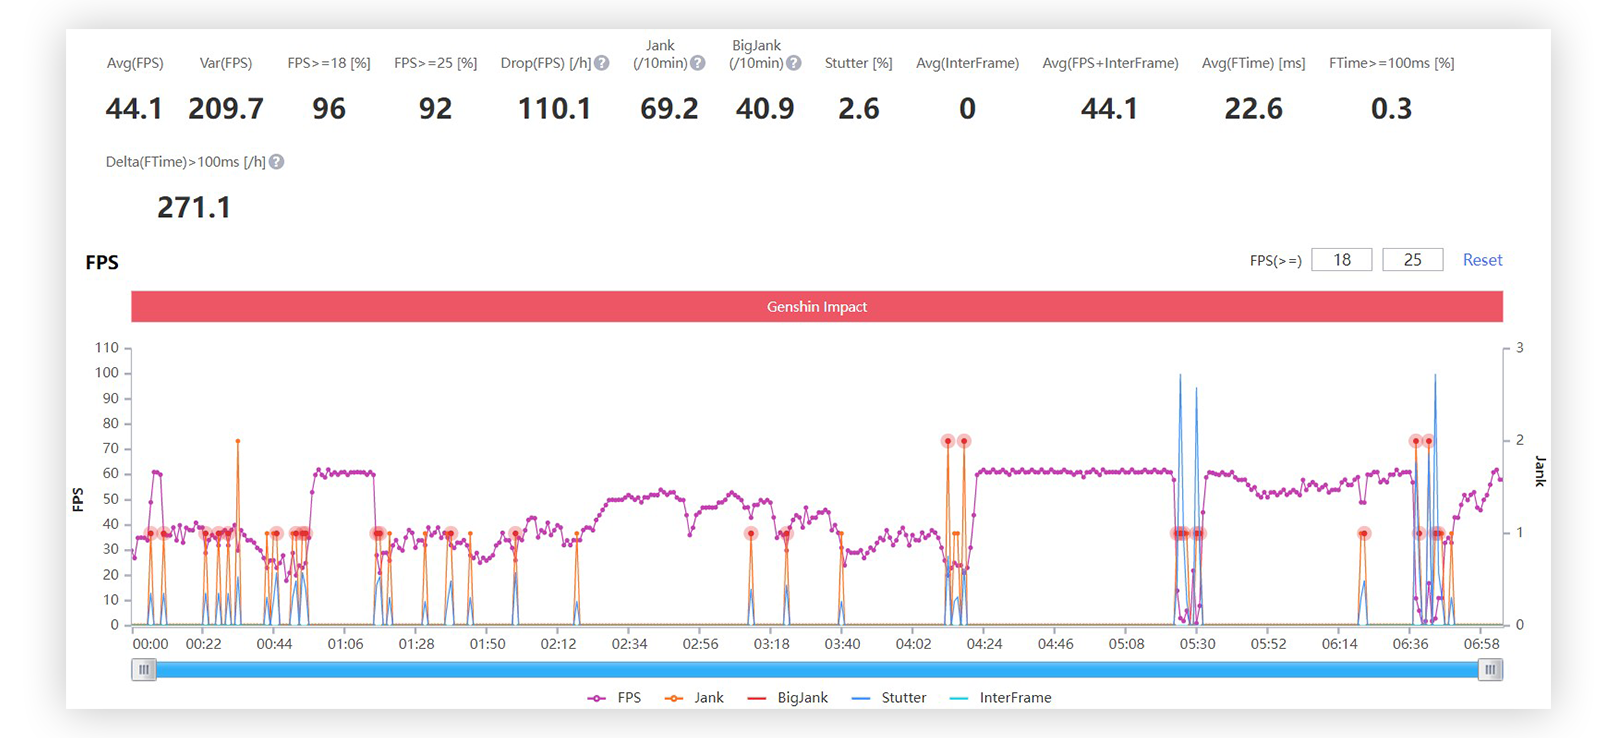Click the 03:18 time axis label
Viewport: 1617px width, 738px height.
click(x=771, y=644)
